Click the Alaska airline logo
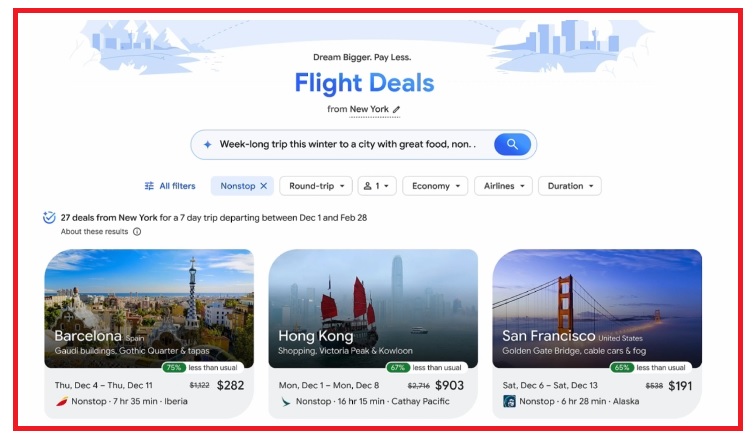This screenshot has width=754, height=445. tap(509, 401)
